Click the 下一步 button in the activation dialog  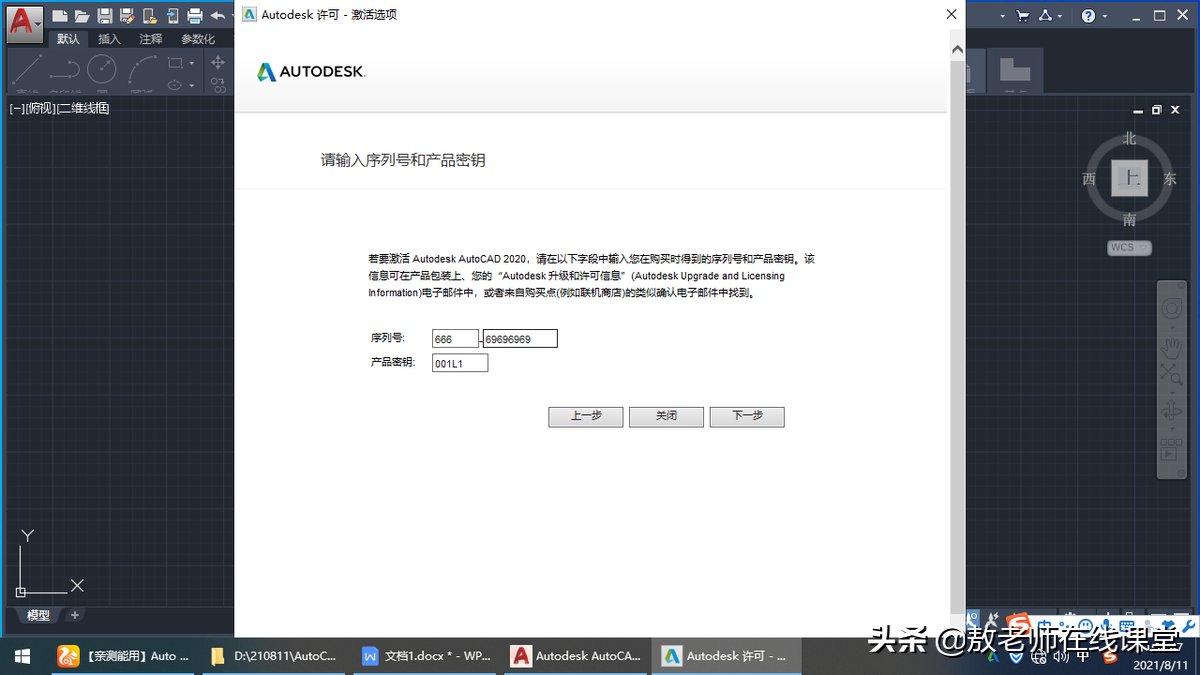[x=746, y=417]
